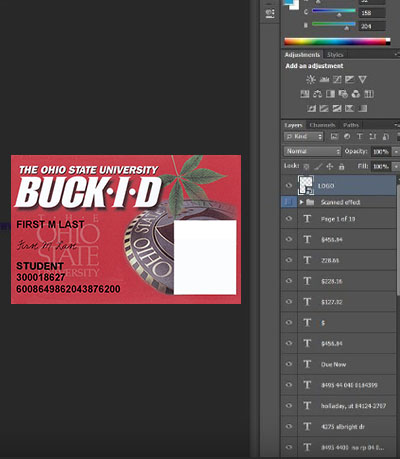Click the folder icon of Scanned effect group
This screenshot has height=459, width=400.
pyautogui.click(x=310, y=202)
